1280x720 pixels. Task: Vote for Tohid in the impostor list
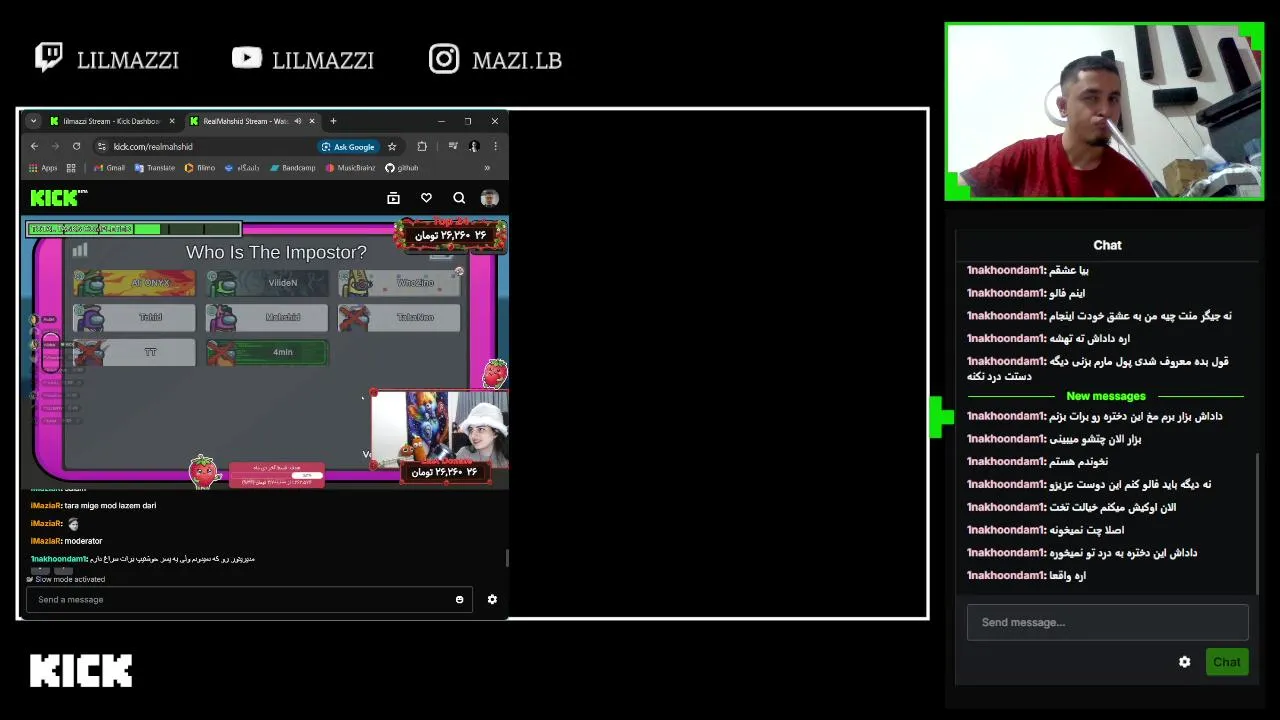(x=134, y=318)
